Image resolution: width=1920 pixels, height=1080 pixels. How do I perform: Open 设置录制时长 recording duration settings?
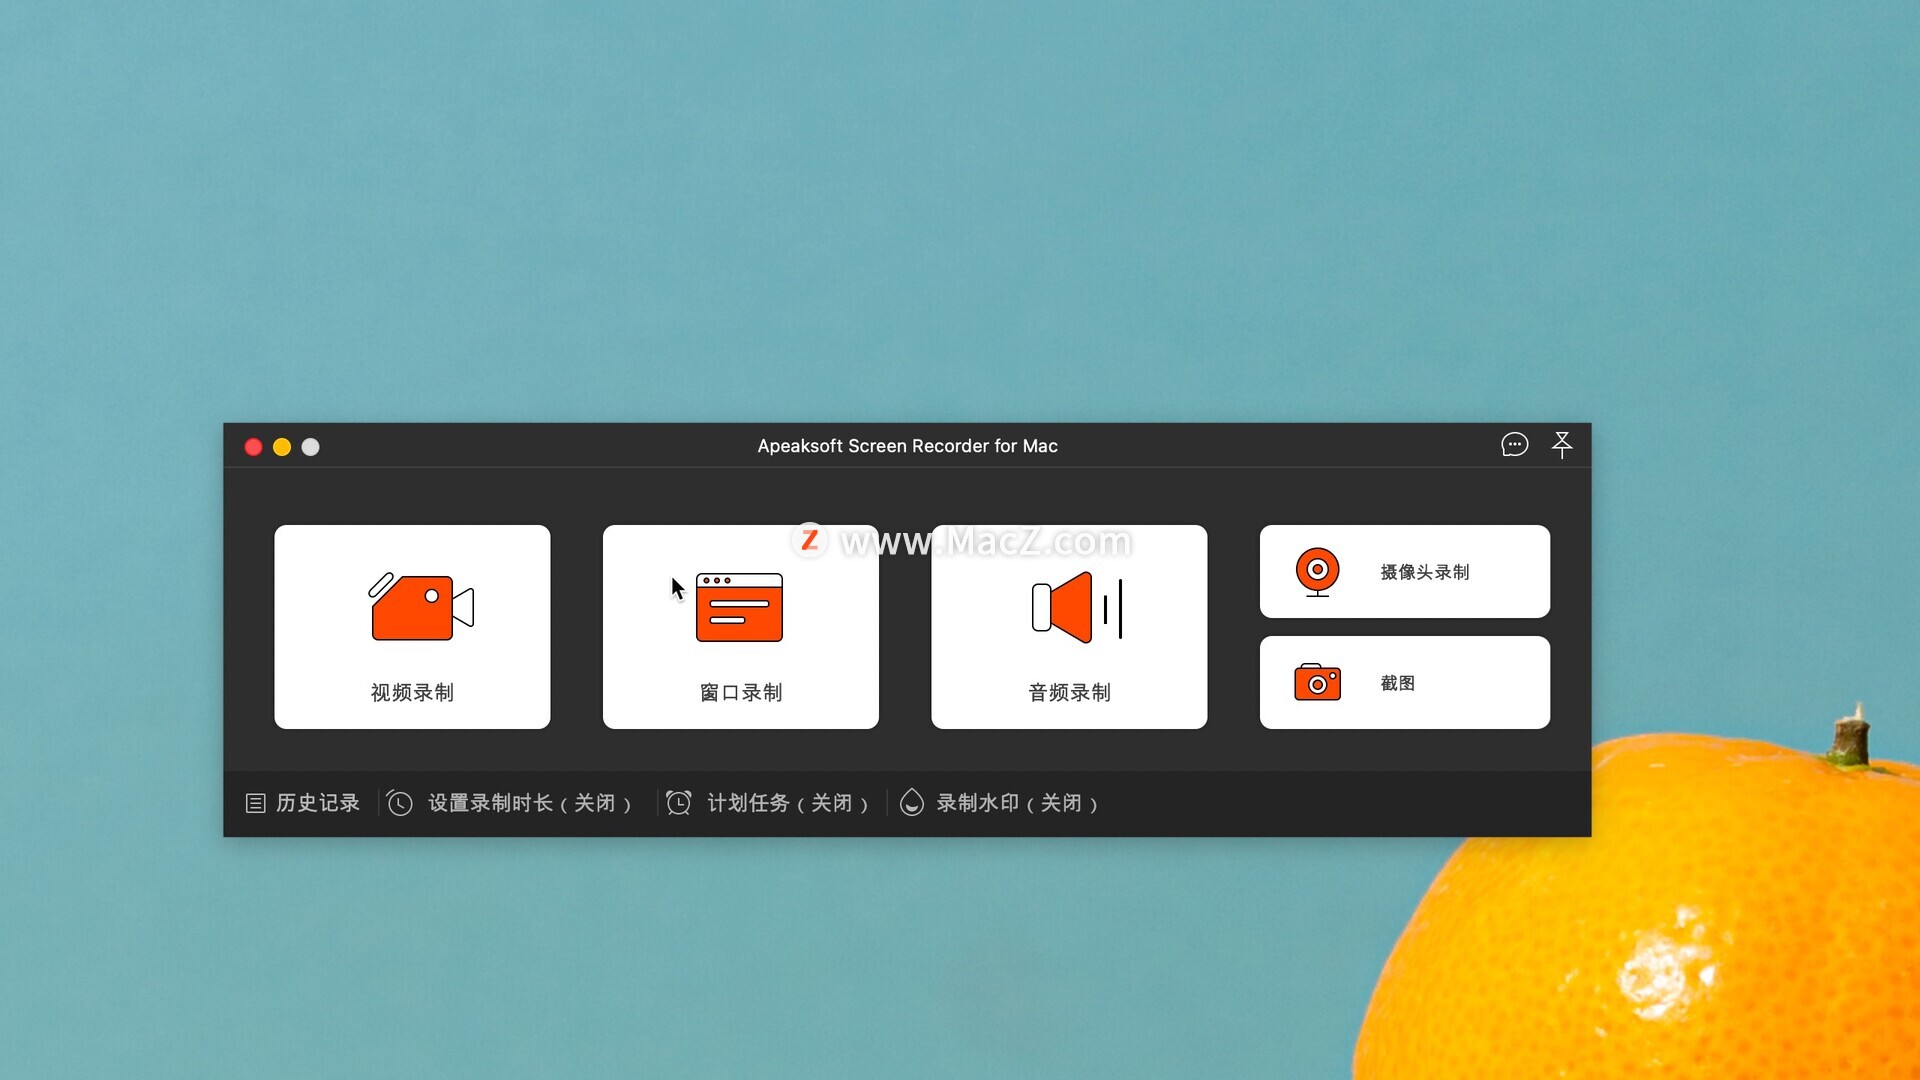[530, 803]
